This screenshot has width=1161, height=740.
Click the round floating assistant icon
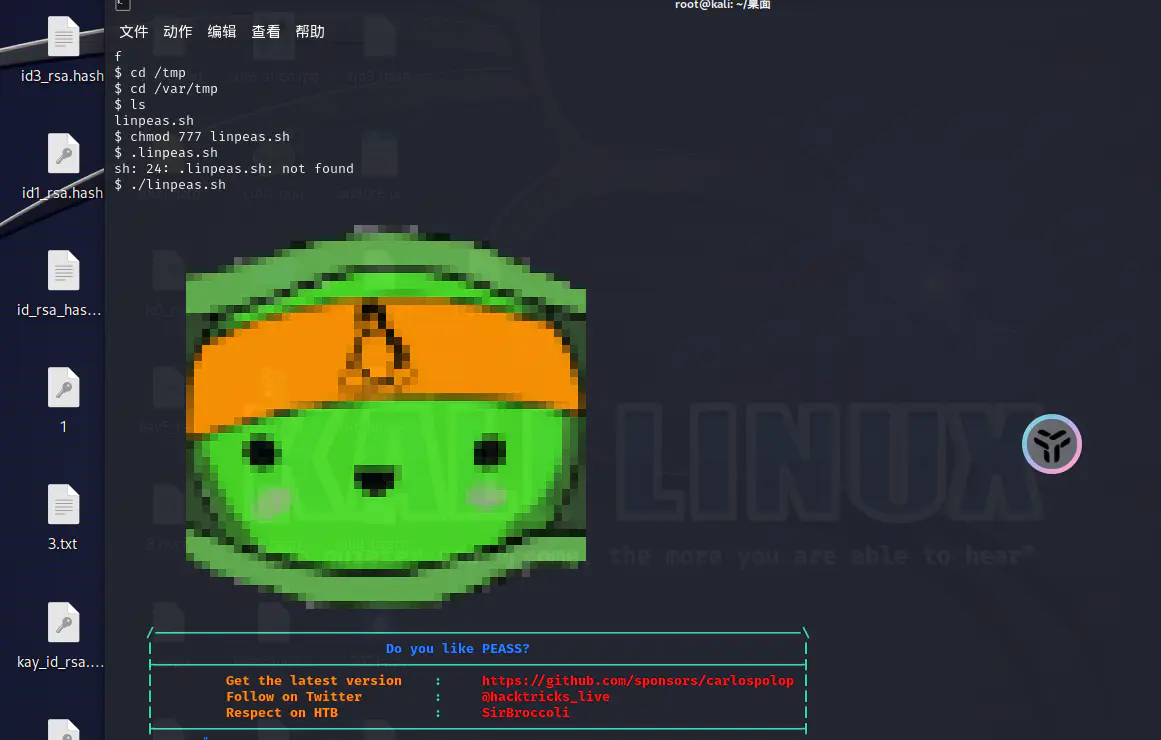(x=1051, y=444)
